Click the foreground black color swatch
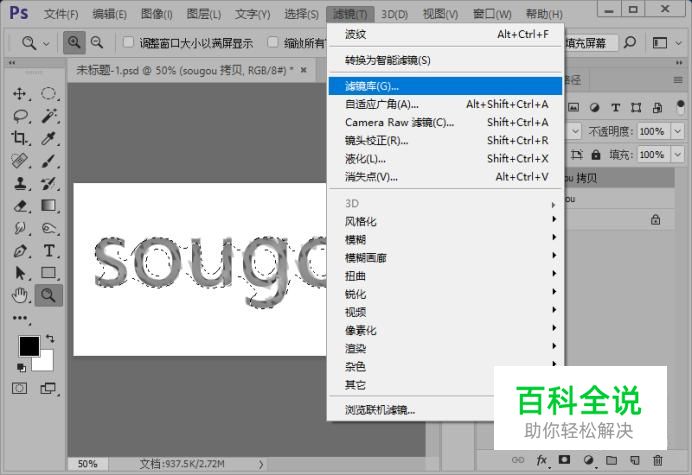The width and height of the screenshot is (692, 475). click(x=29, y=346)
